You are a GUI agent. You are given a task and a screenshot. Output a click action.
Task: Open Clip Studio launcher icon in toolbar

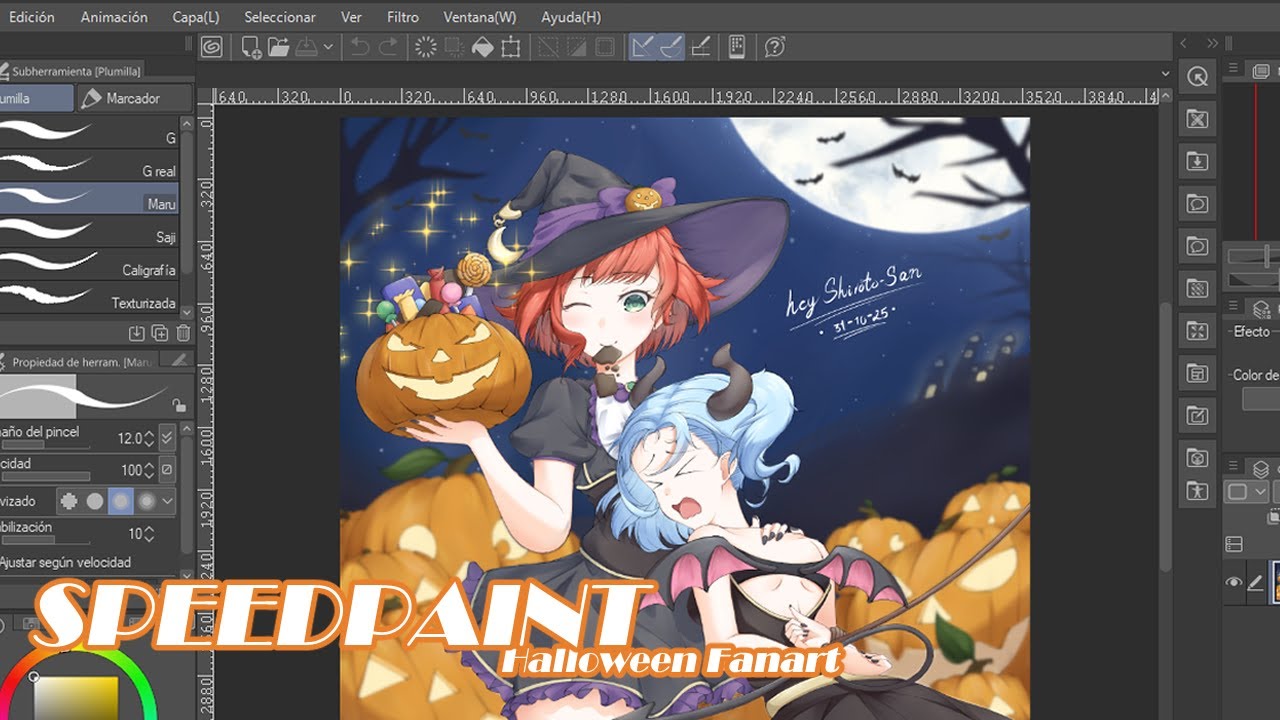click(211, 47)
